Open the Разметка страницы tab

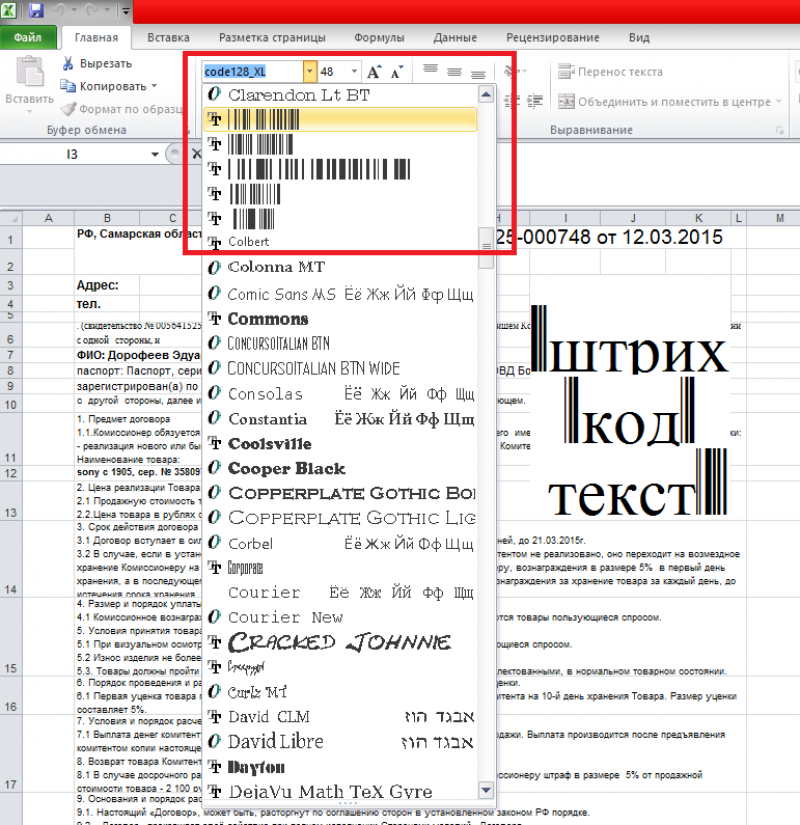272,37
